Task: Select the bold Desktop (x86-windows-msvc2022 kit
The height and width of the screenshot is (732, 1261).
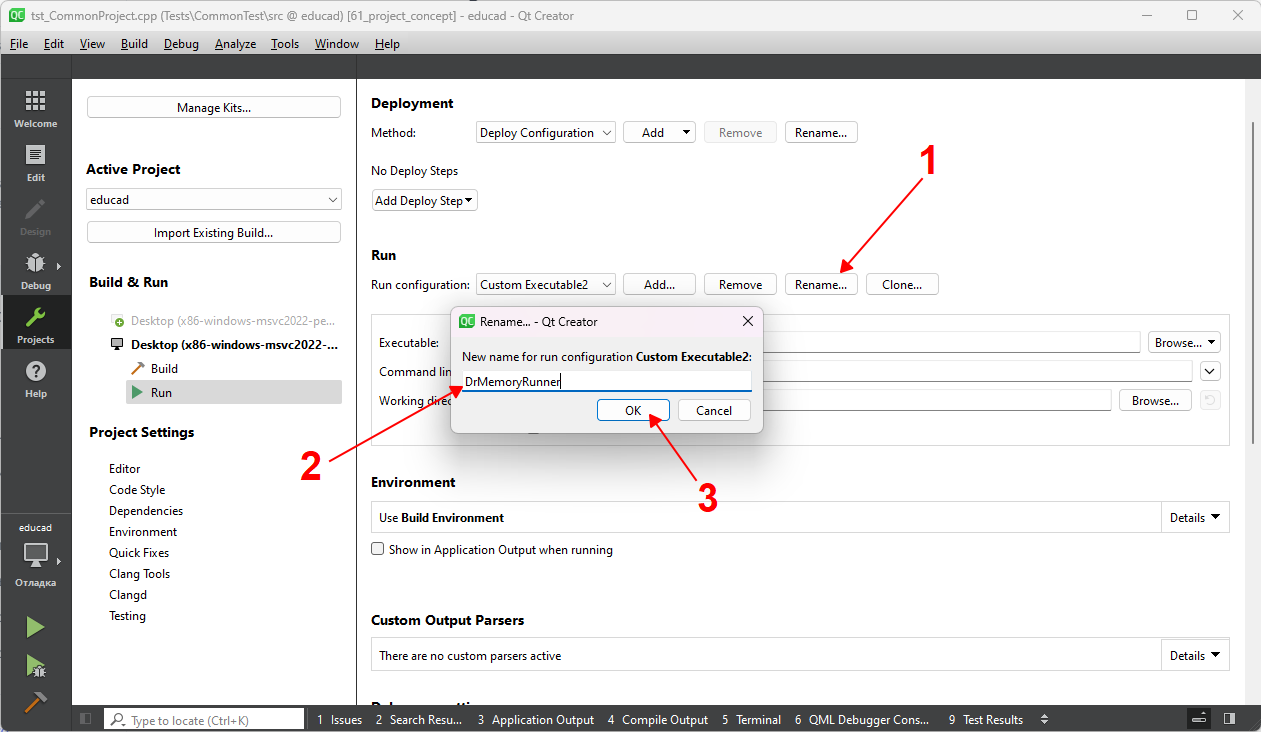Action: coord(235,344)
